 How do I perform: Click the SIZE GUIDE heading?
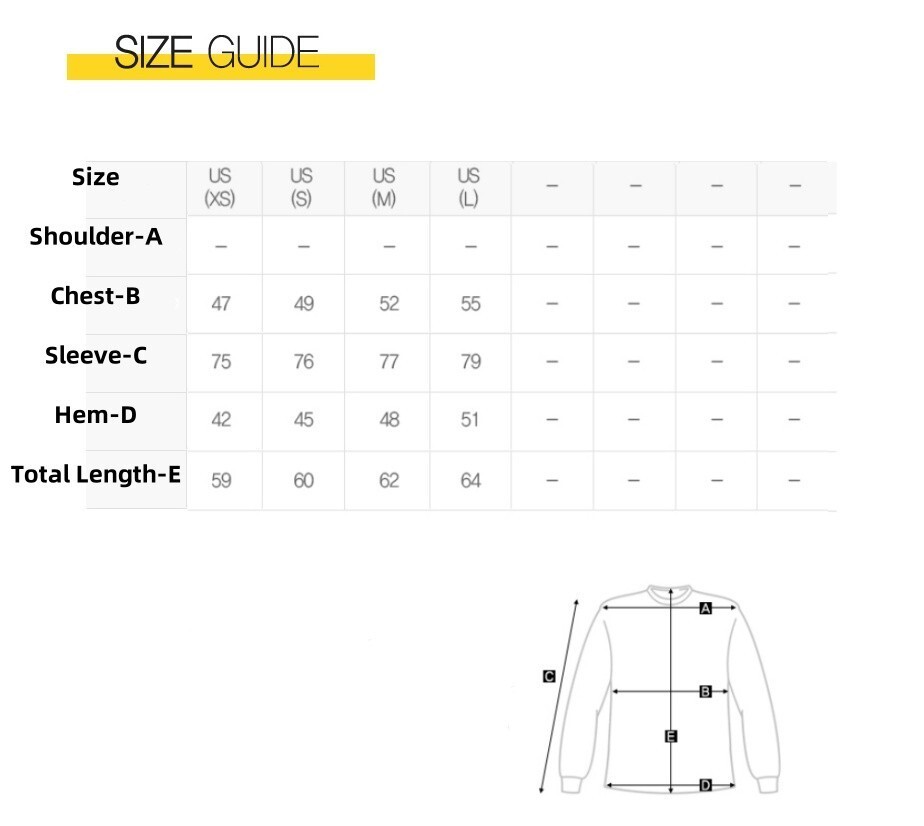[x=217, y=52]
